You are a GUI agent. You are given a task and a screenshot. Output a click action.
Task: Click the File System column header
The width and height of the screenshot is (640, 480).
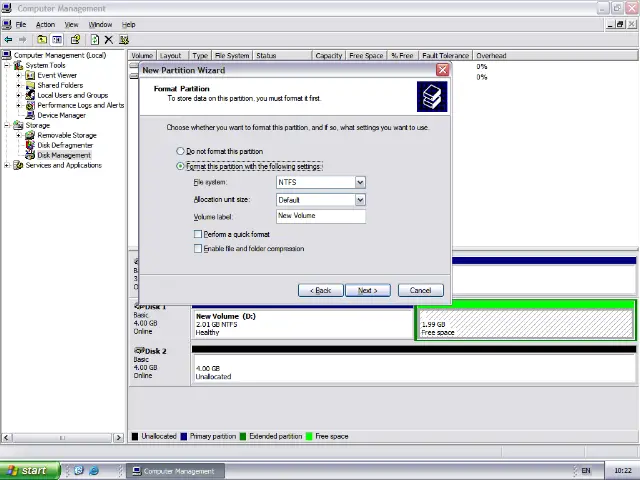(x=232, y=56)
